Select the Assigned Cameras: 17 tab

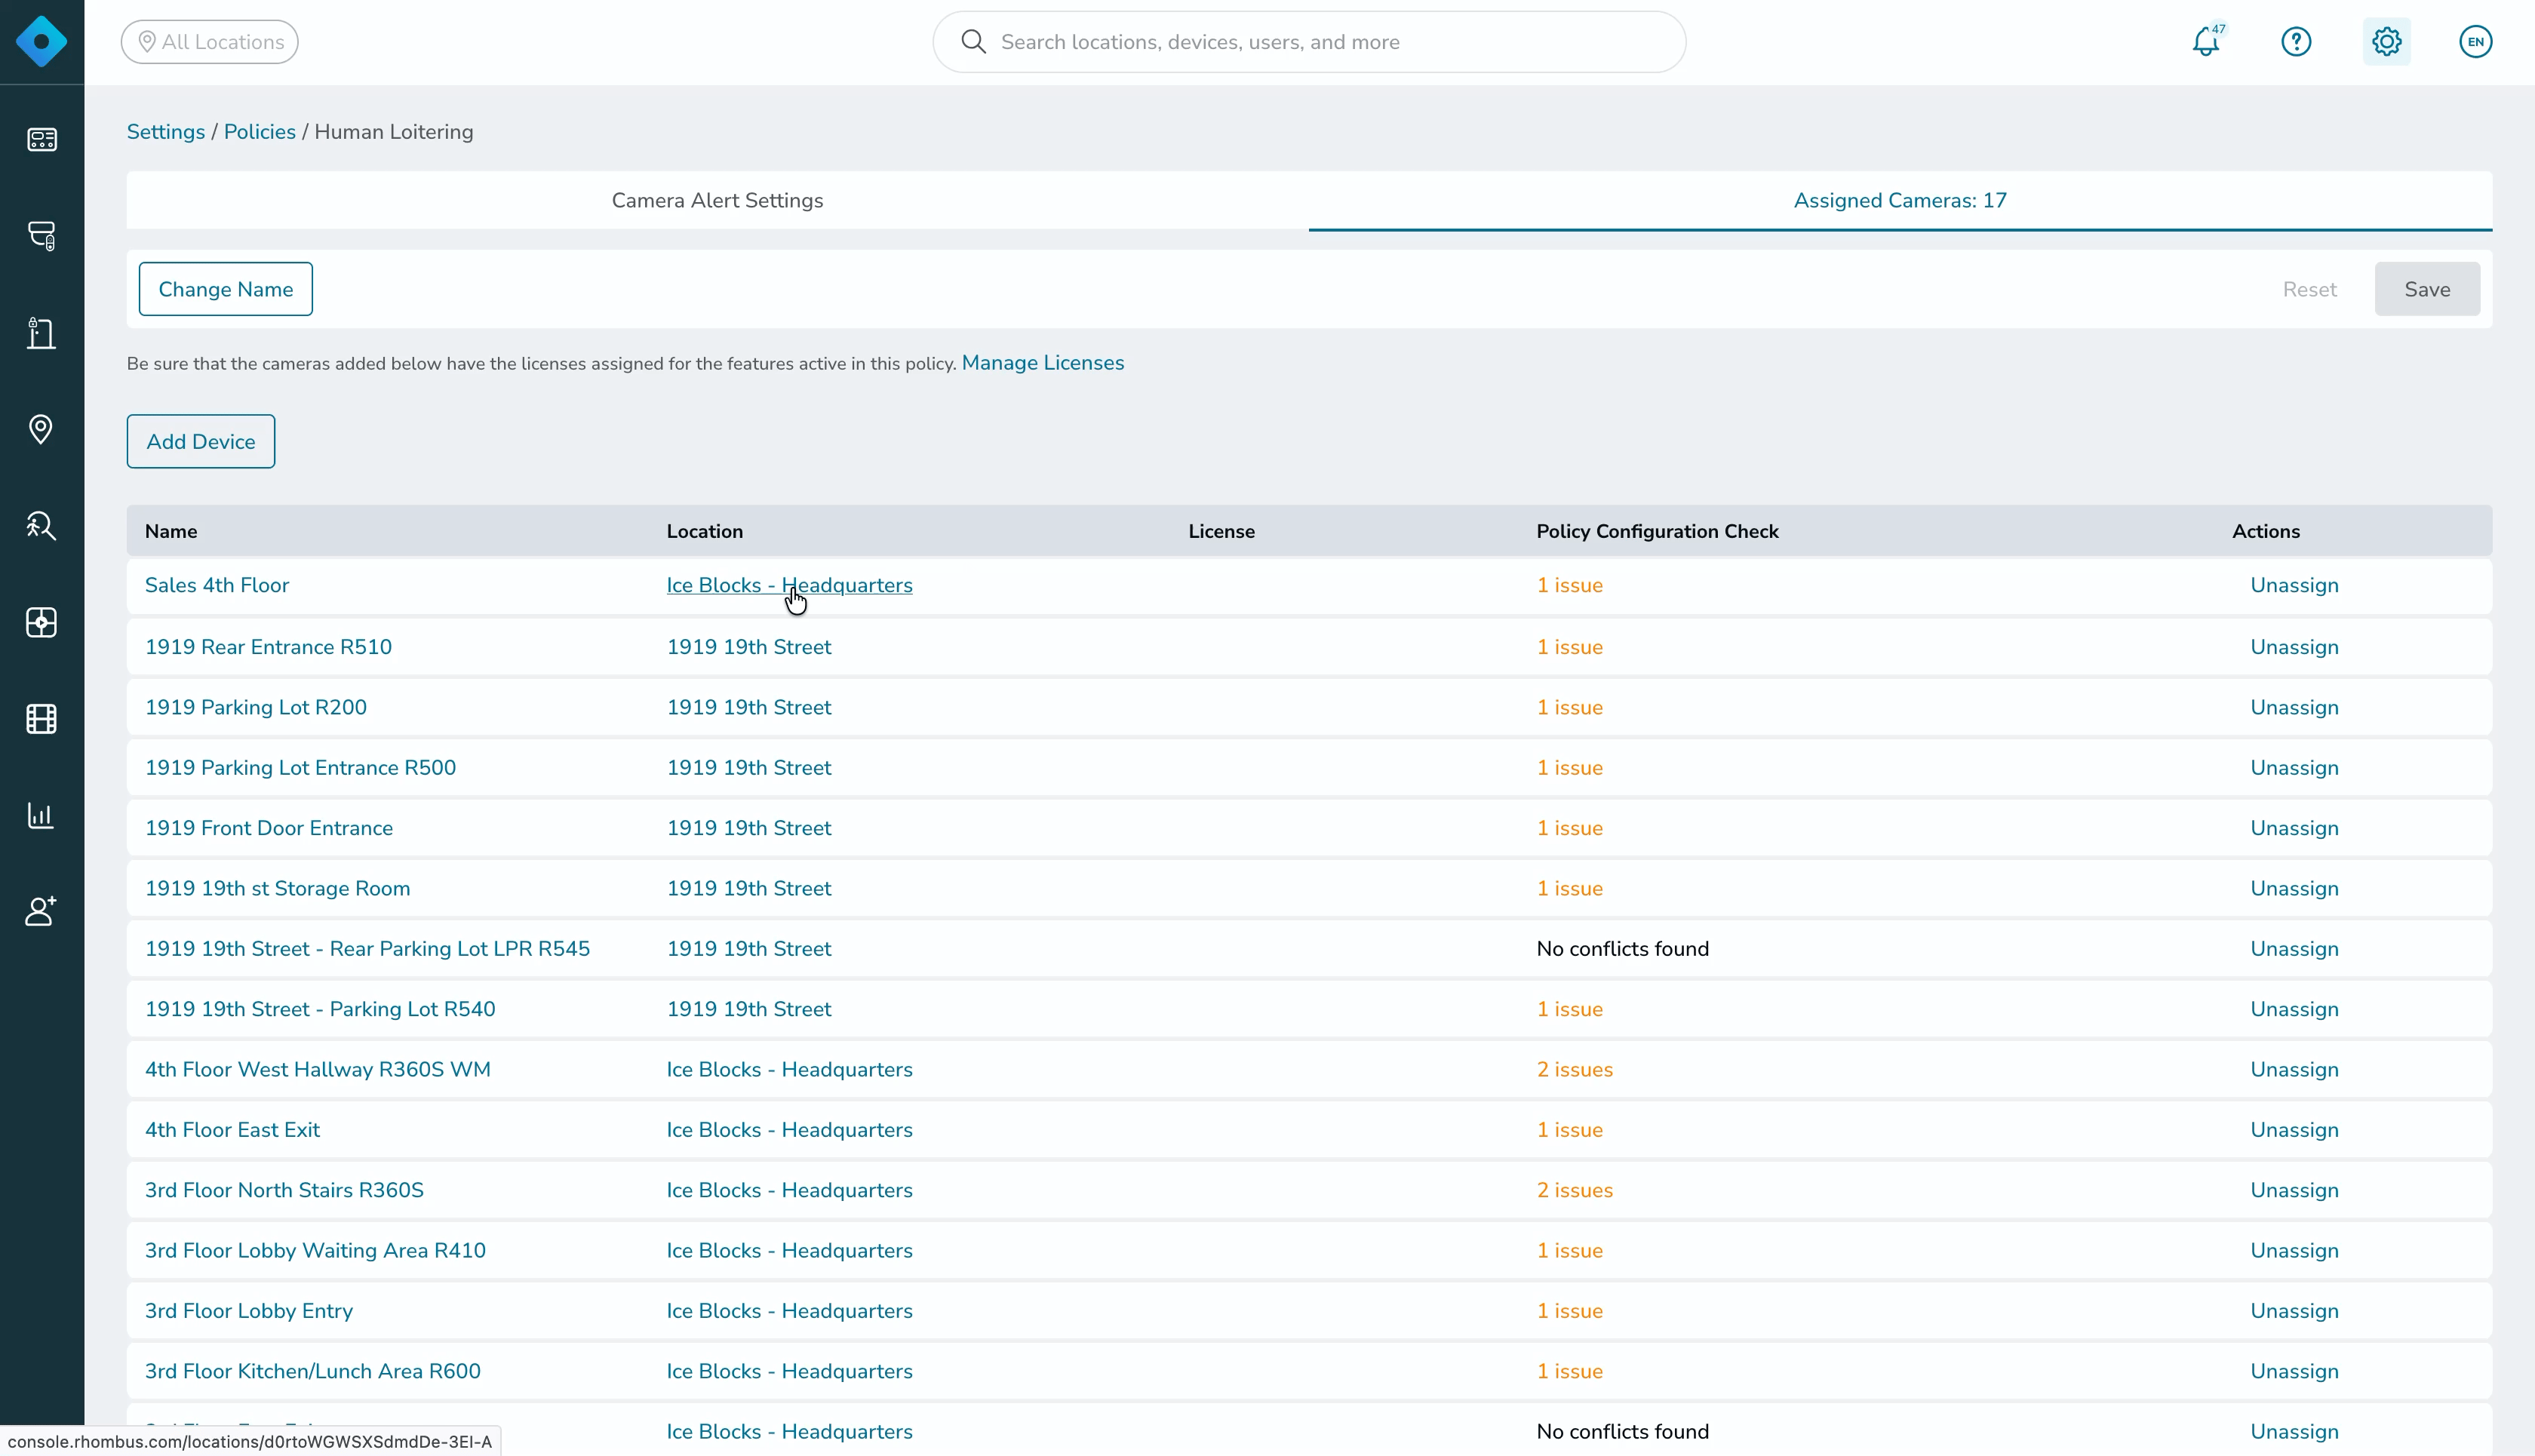click(x=1900, y=200)
